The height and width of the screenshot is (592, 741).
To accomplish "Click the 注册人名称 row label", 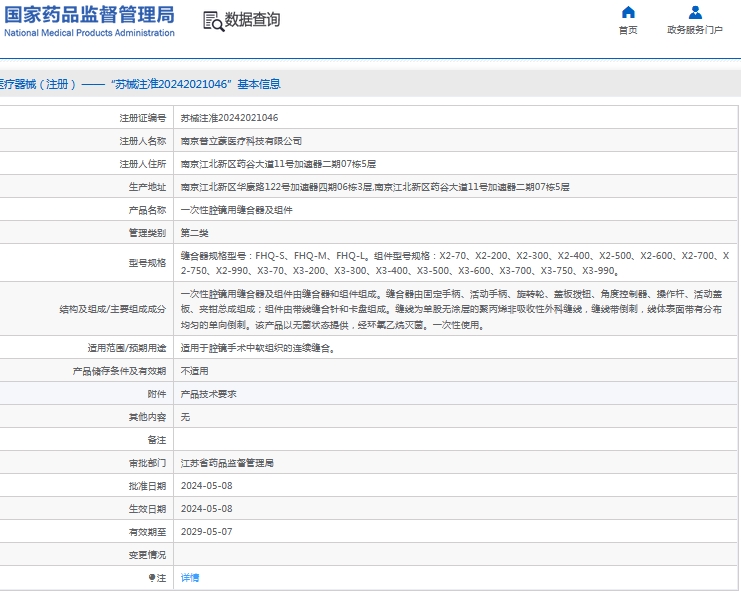I will pos(143,141).
